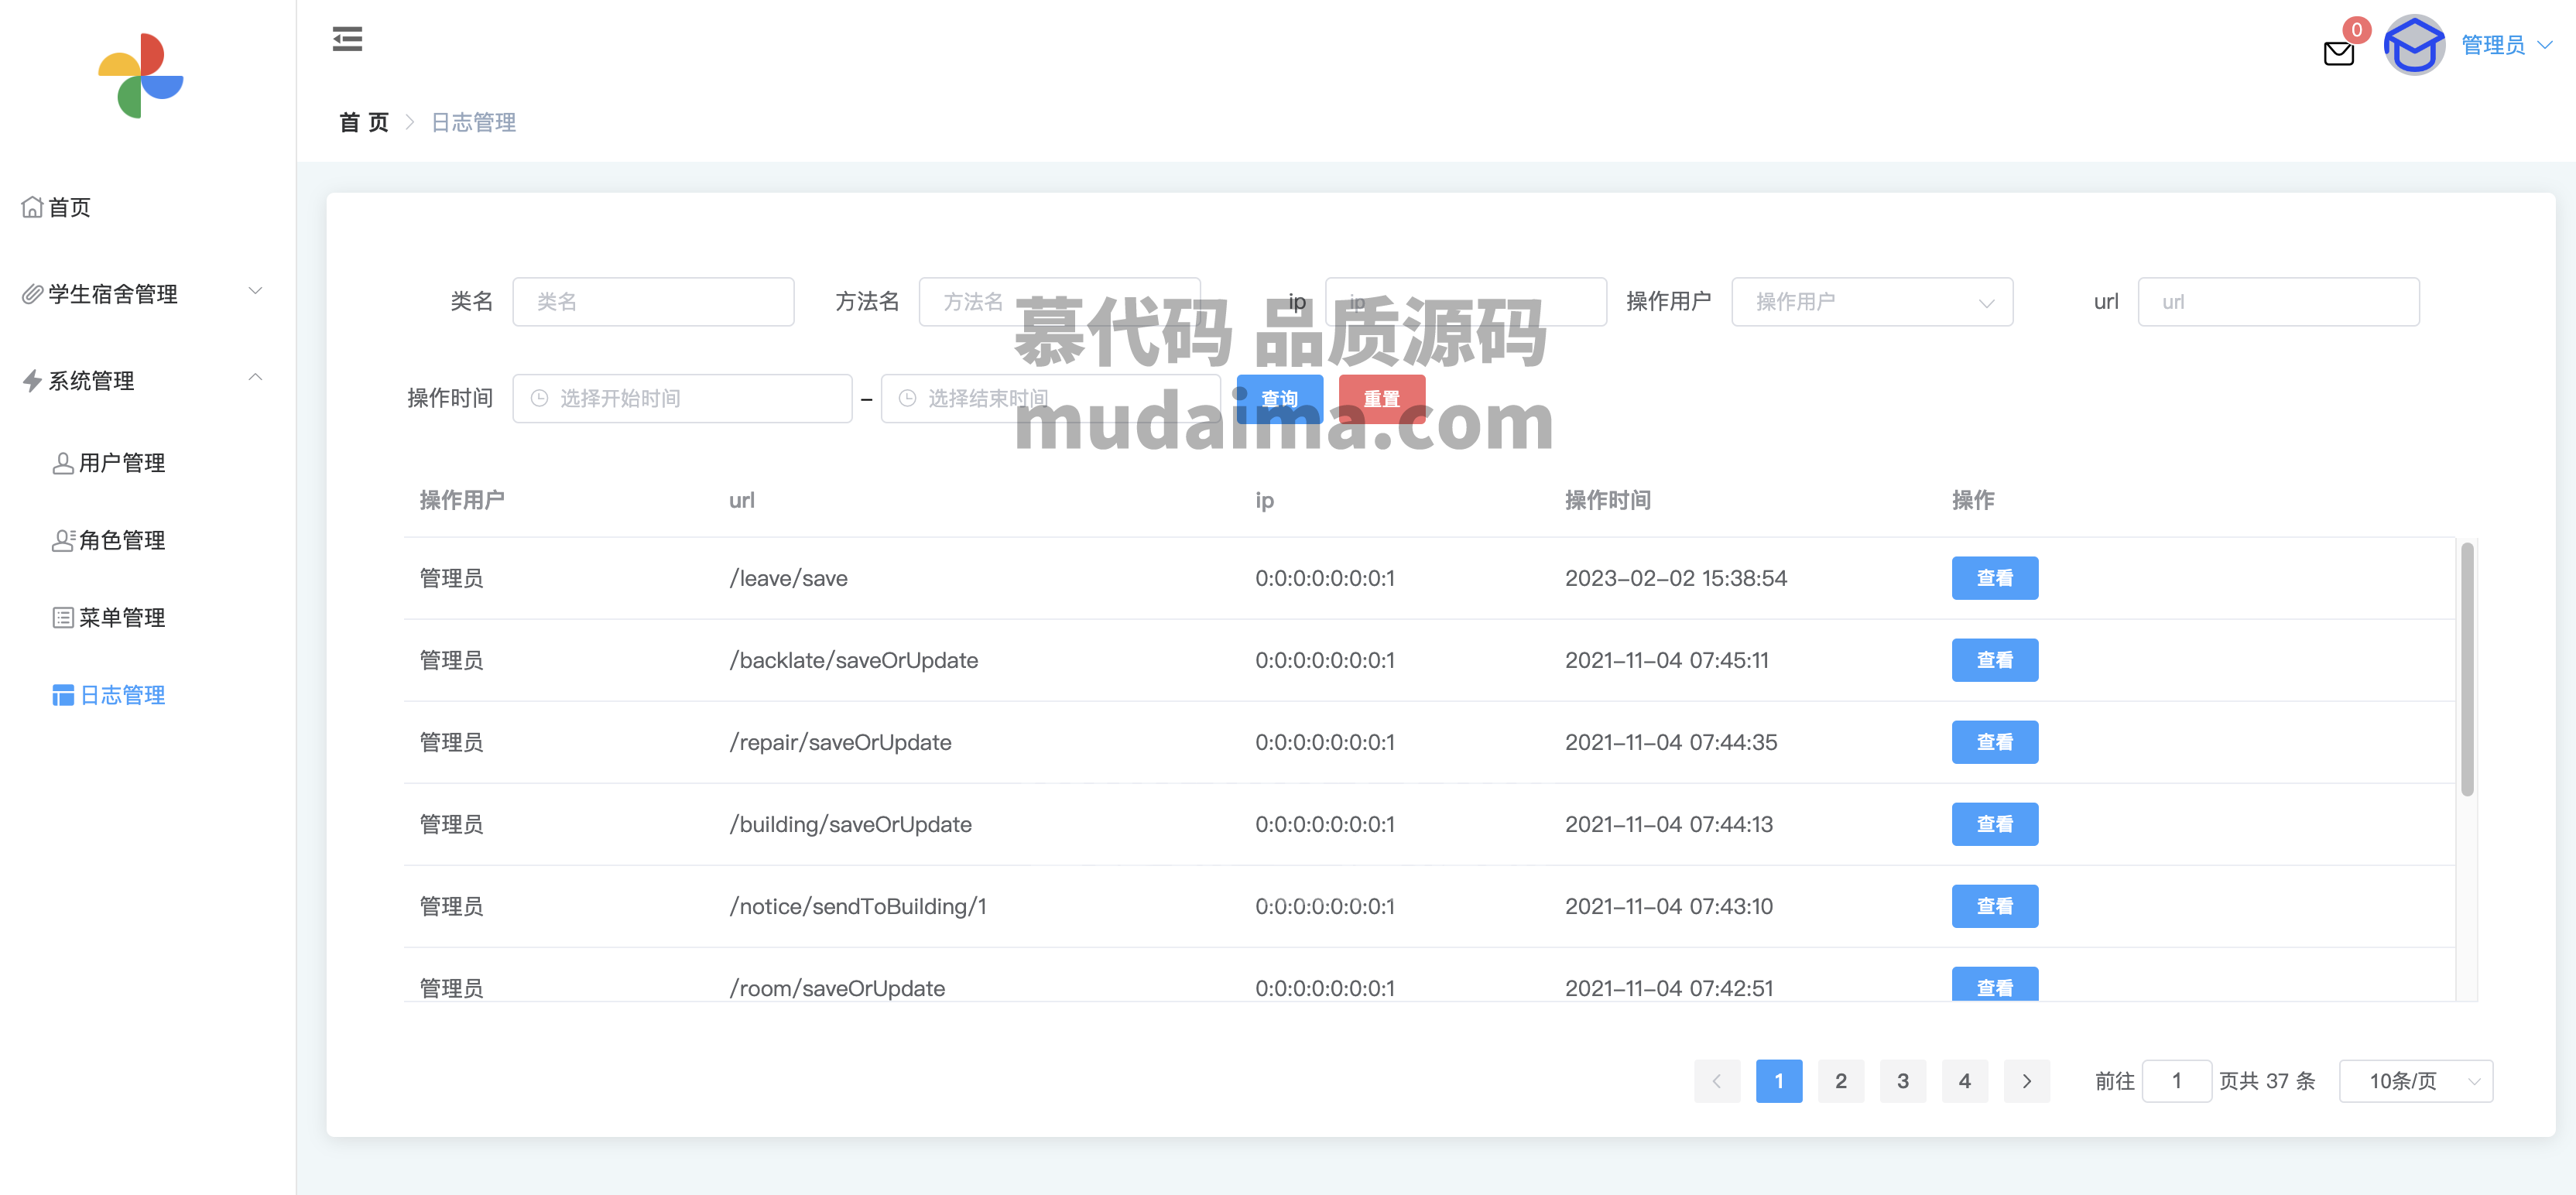The width and height of the screenshot is (2576, 1195).
Task: Open the 操作用户 select dropdown
Action: point(1872,302)
